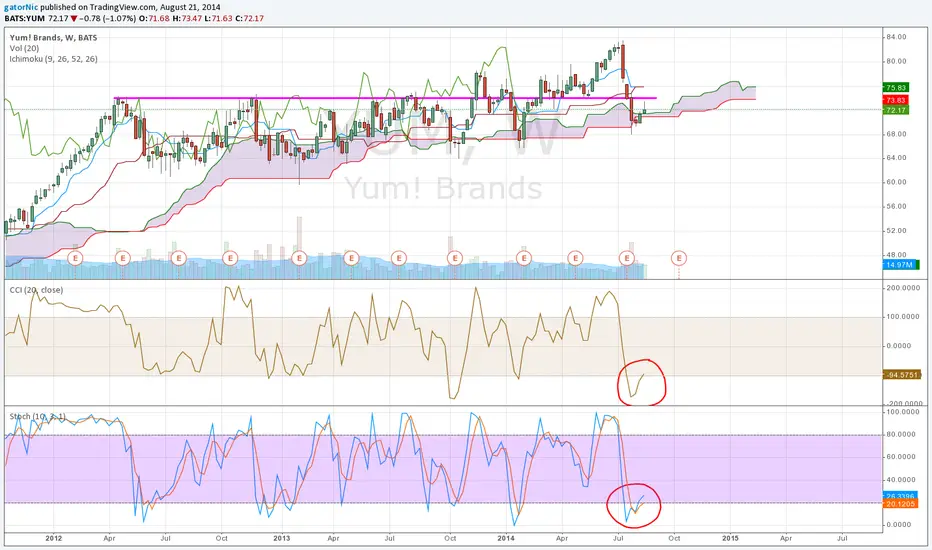This screenshot has width=932, height=550.
Task: Click the earnings E marker for late April 2014
Action: [x=575, y=258]
